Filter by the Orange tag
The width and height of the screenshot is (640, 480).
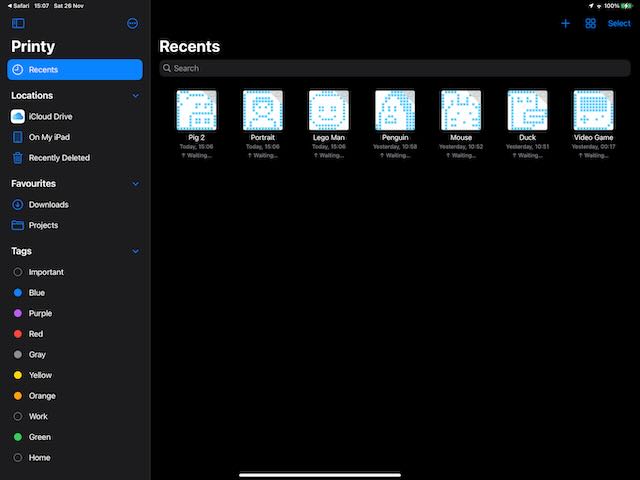(75, 396)
